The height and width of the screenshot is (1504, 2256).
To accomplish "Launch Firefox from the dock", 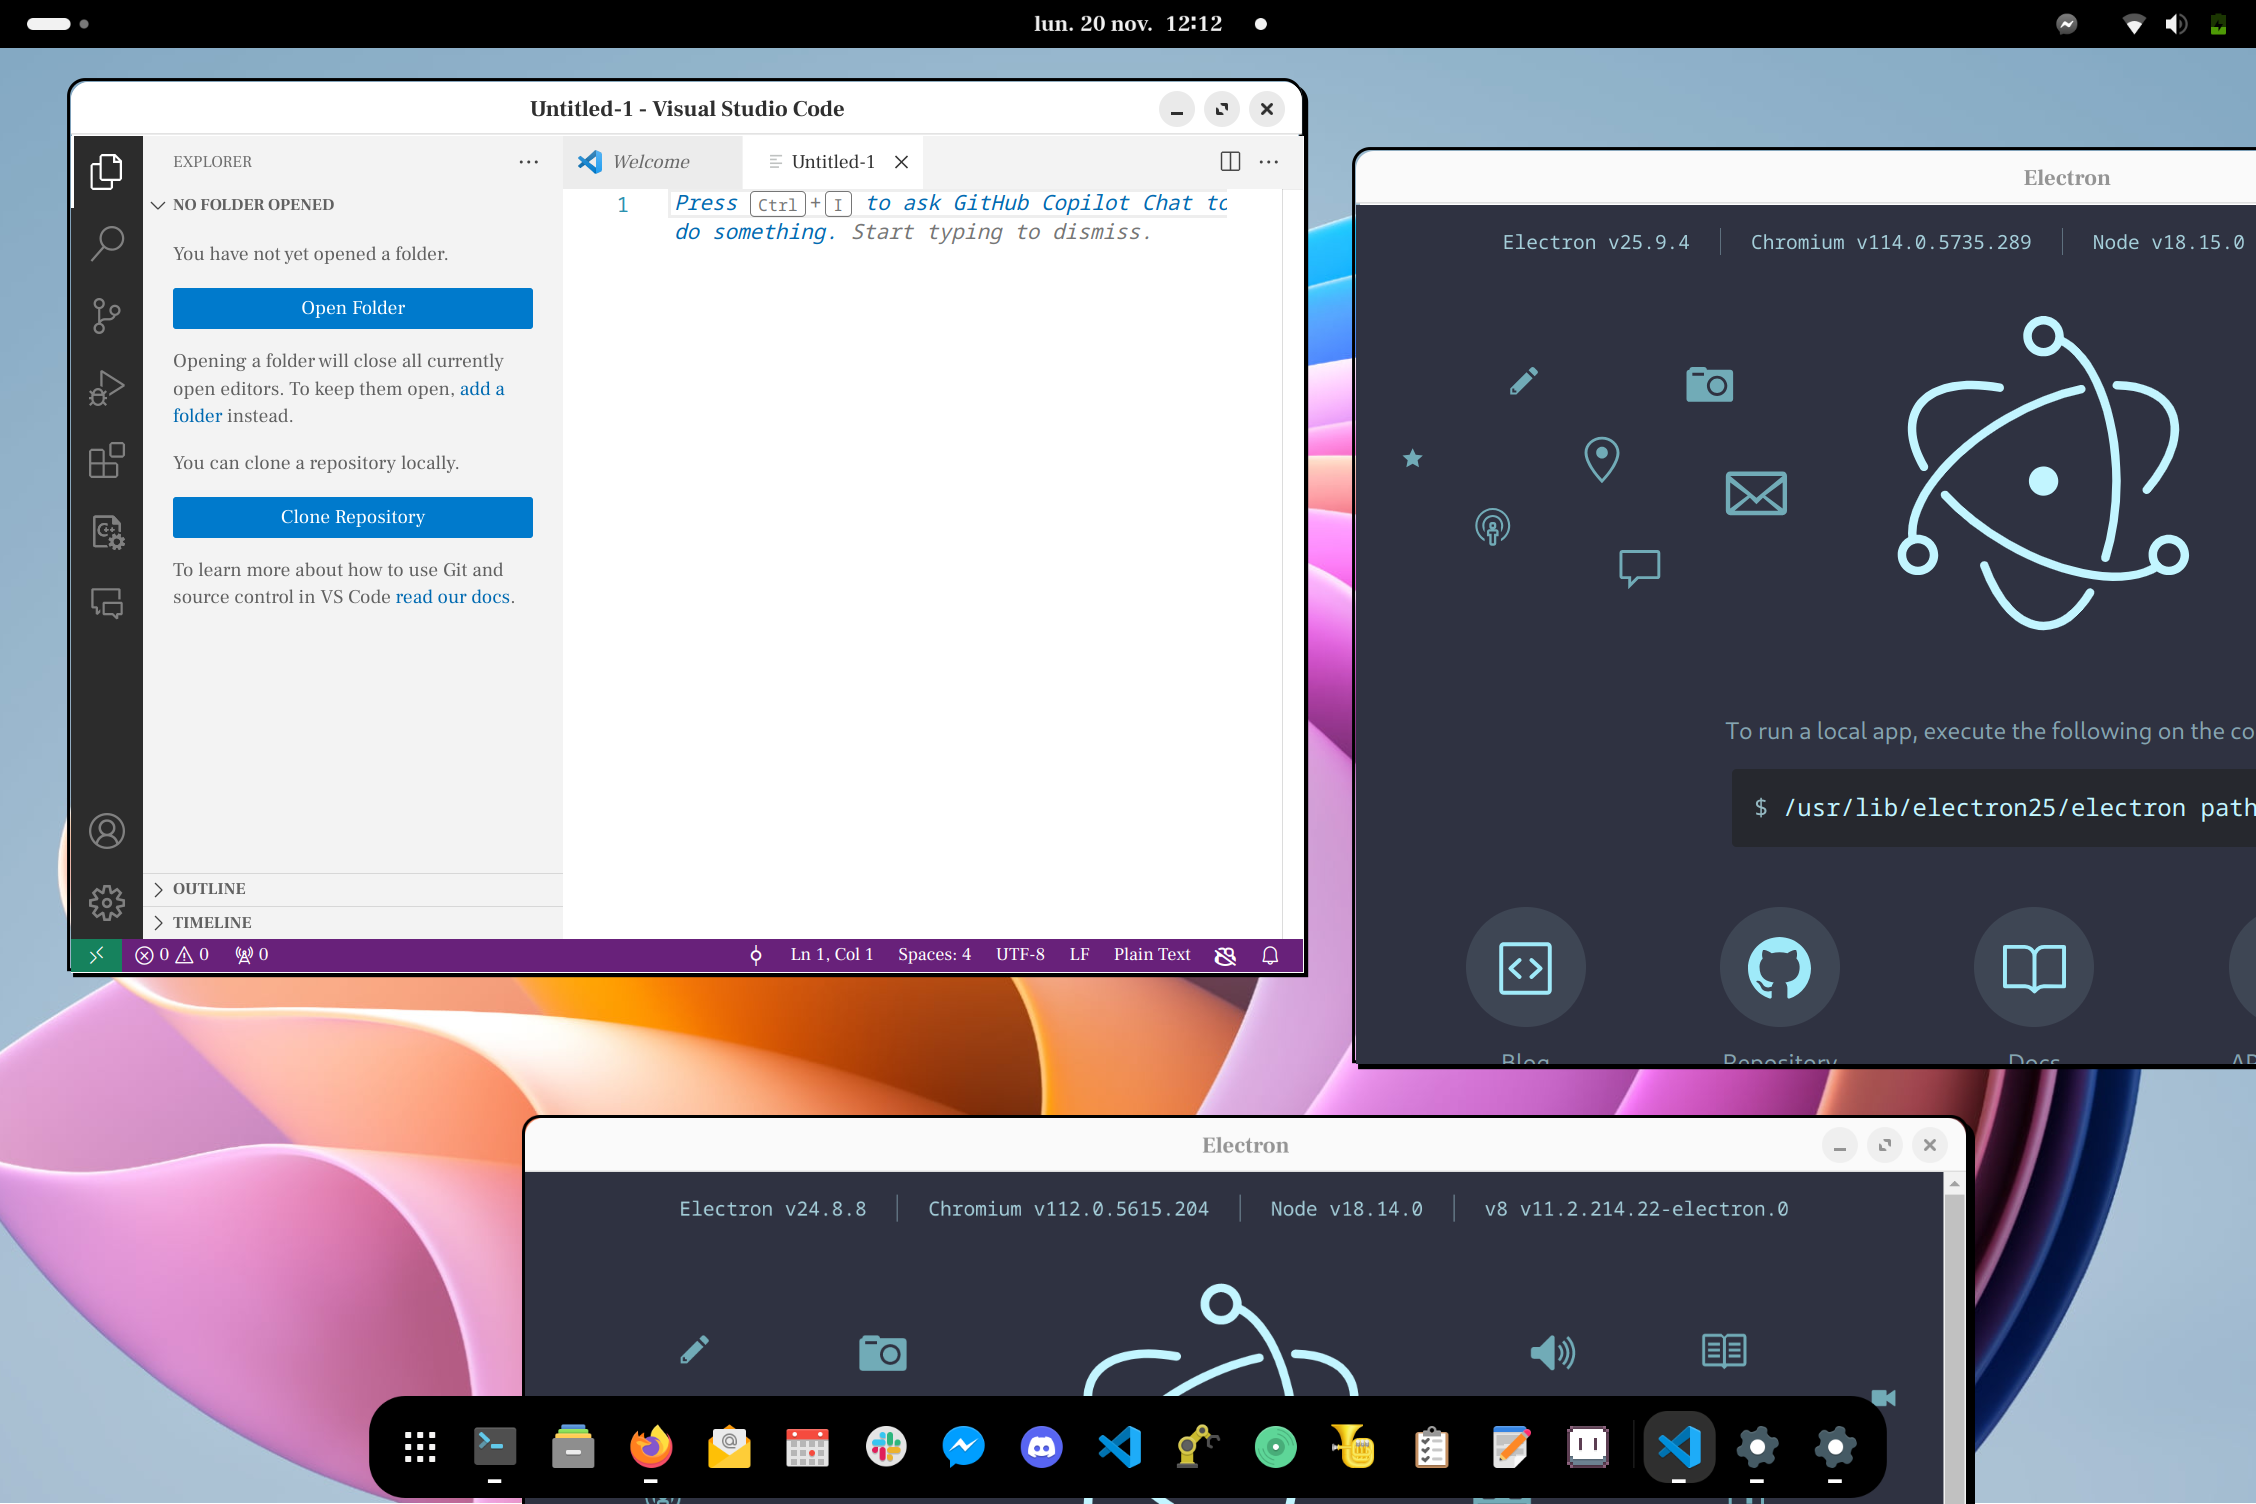I will tap(651, 1447).
